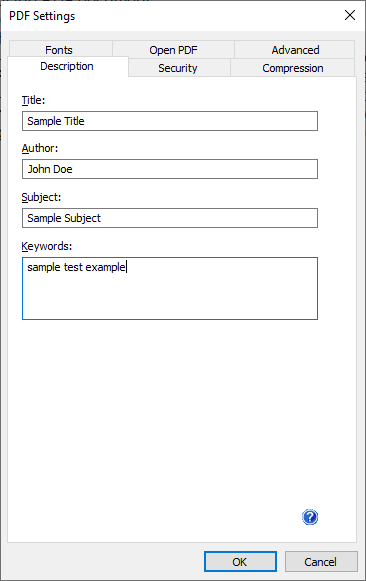Screen dimensions: 366x581
Task: Click into the Title field with Sample Title
Action: 170,121
